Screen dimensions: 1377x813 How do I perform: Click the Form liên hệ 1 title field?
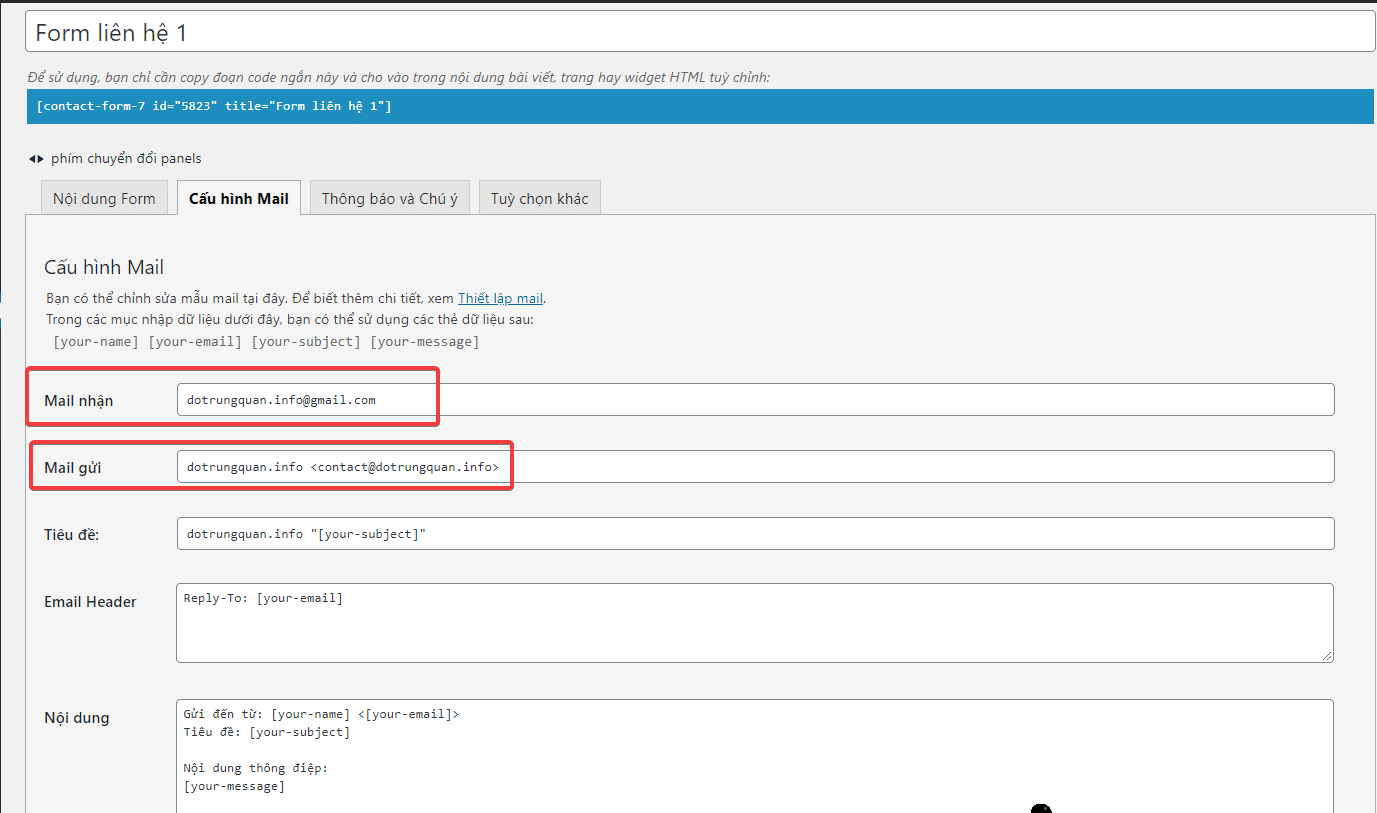coord(700,32)
